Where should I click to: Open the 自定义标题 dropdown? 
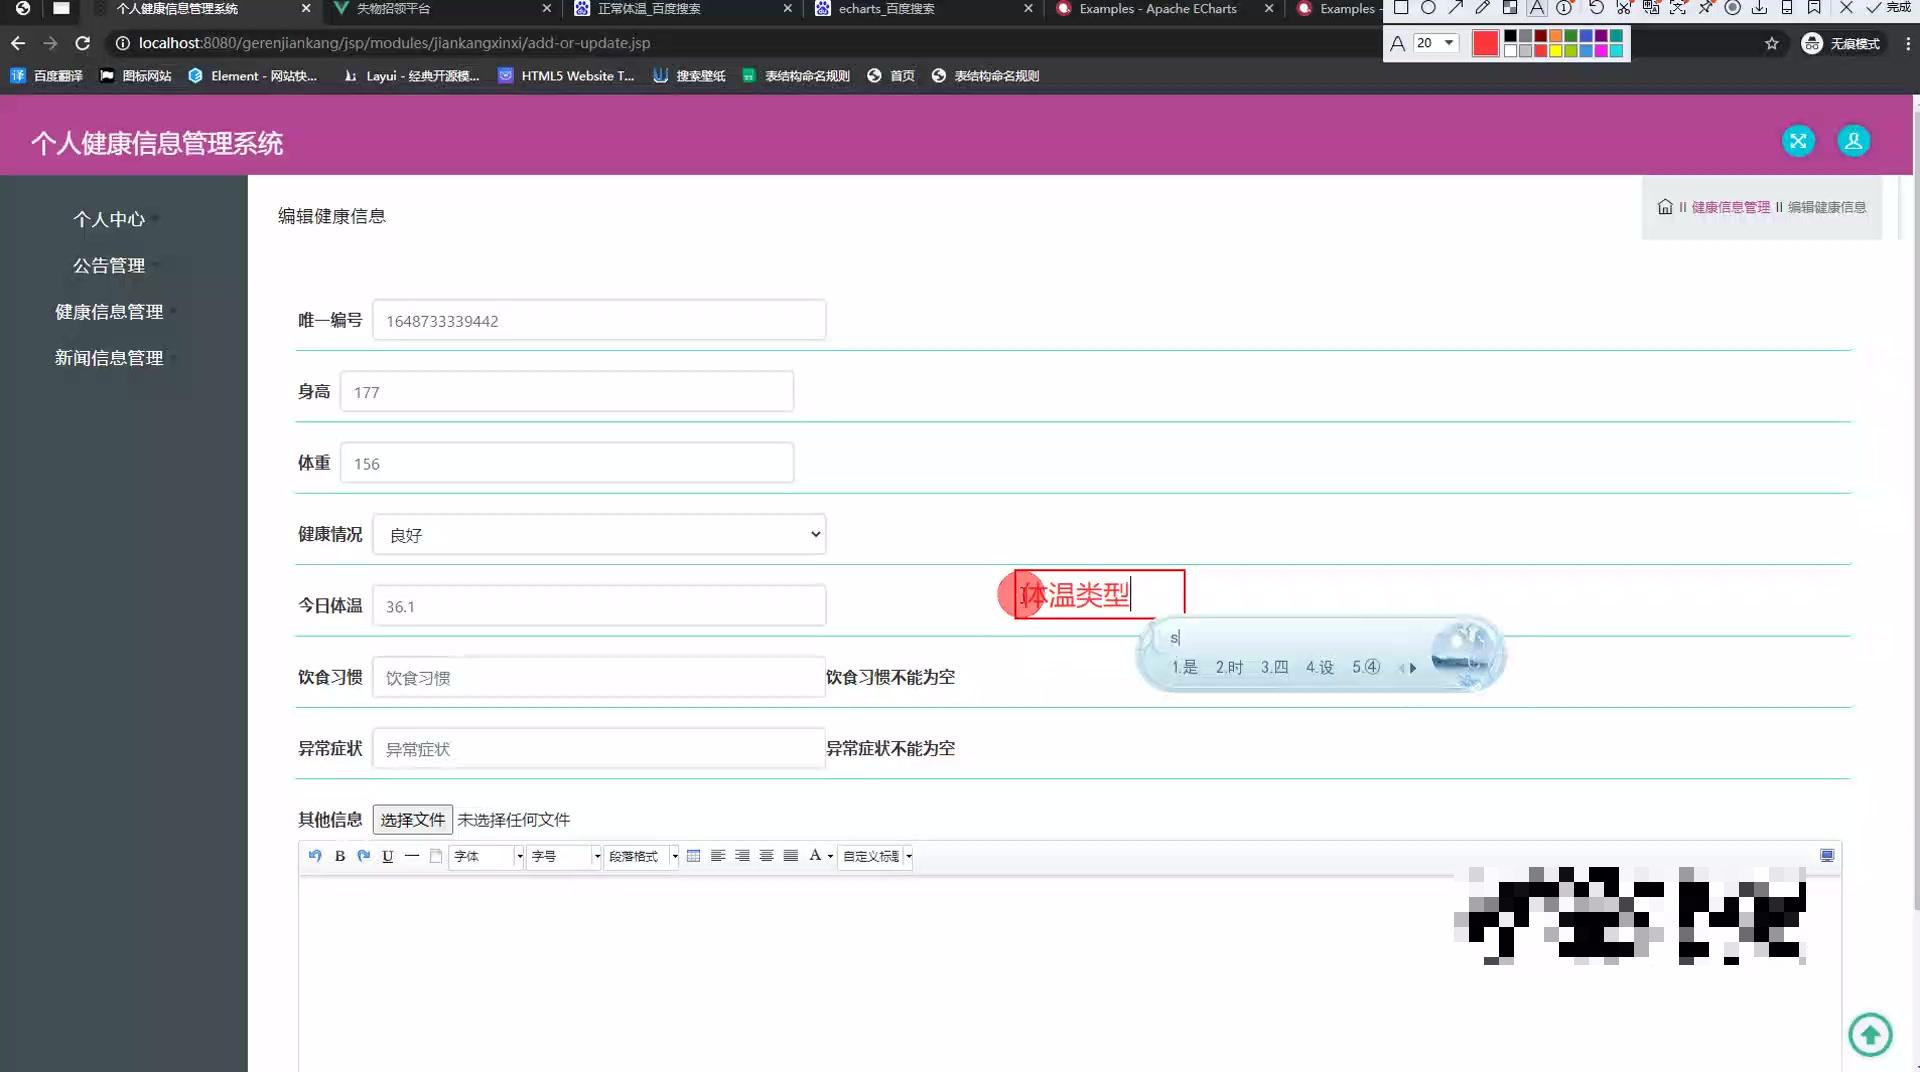876,856
